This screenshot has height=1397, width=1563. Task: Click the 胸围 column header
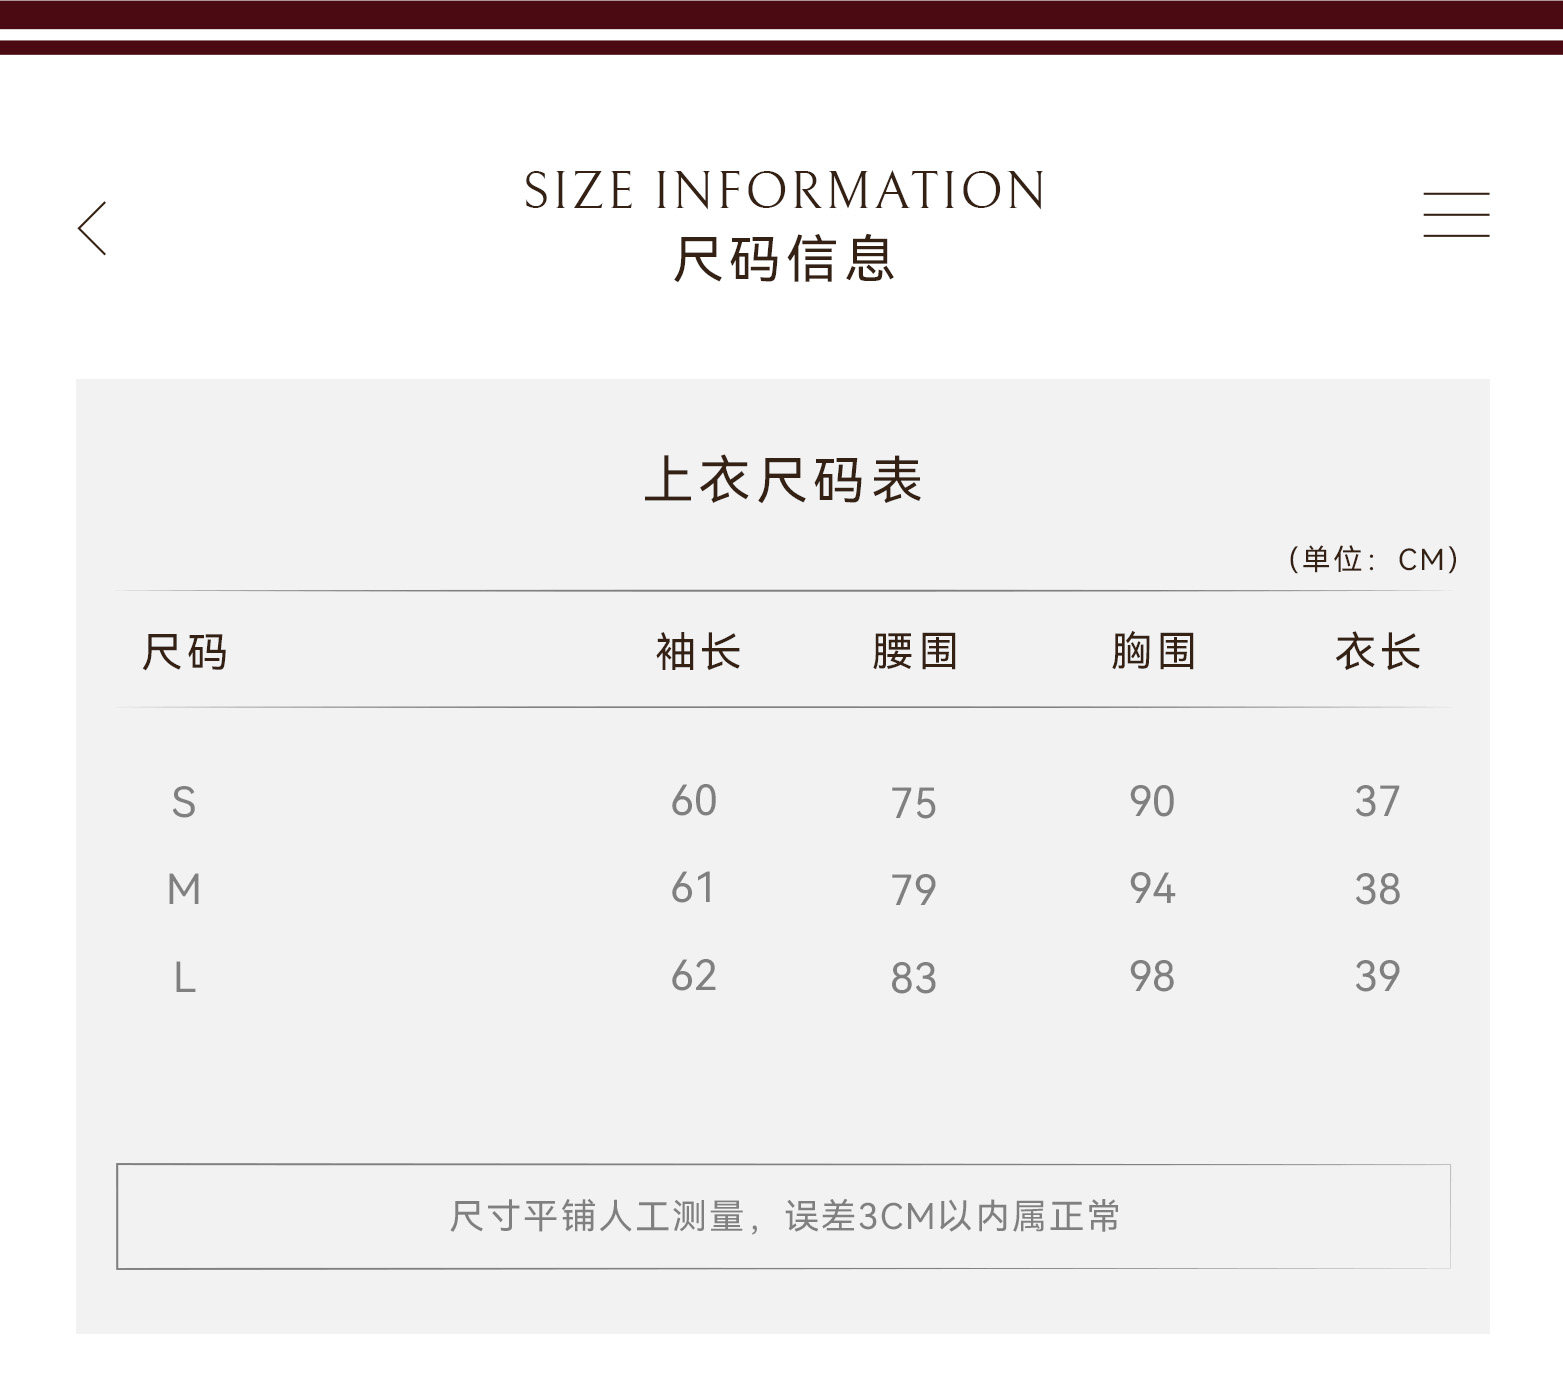(x=1153, y=652)
